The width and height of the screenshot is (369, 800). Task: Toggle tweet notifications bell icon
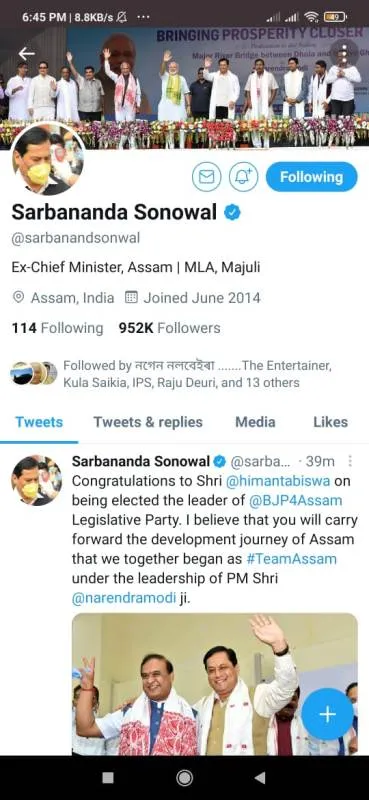click(243, 177)
